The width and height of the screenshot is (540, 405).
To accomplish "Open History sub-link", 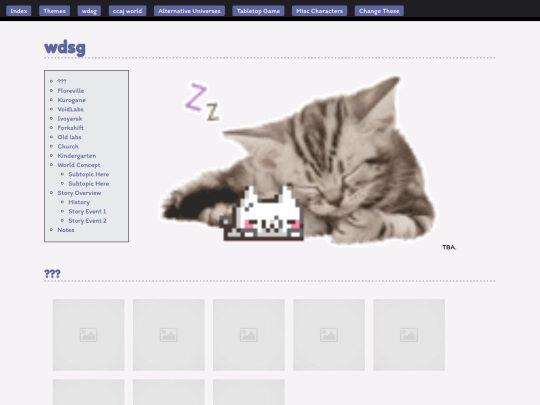I will 79,202.
